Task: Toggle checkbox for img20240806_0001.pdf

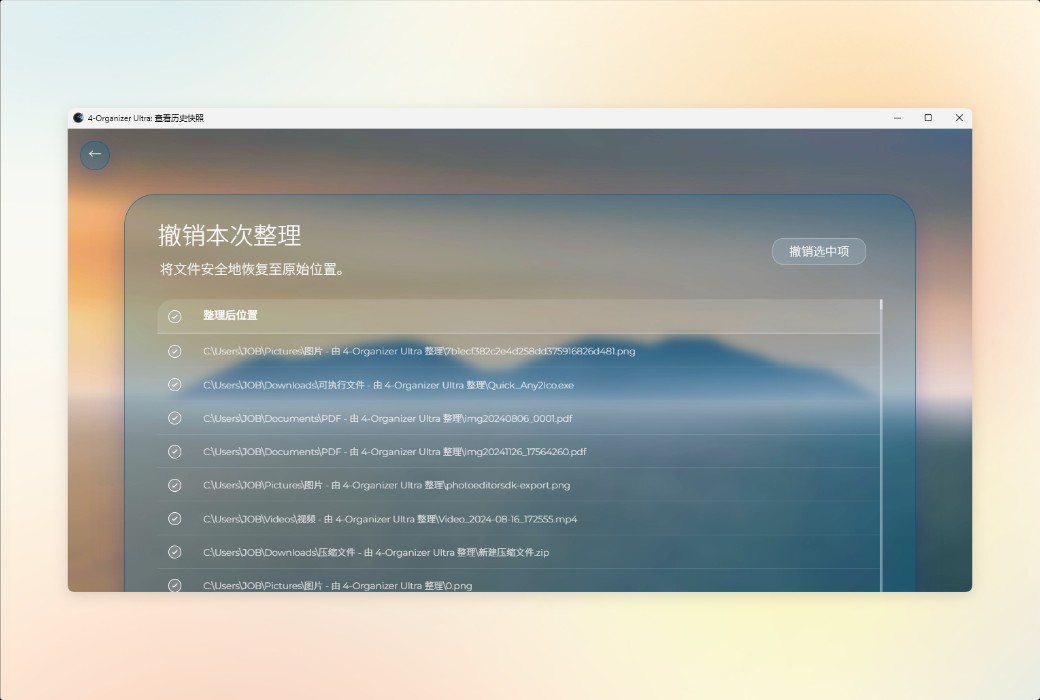Action: tap(174, 418)
